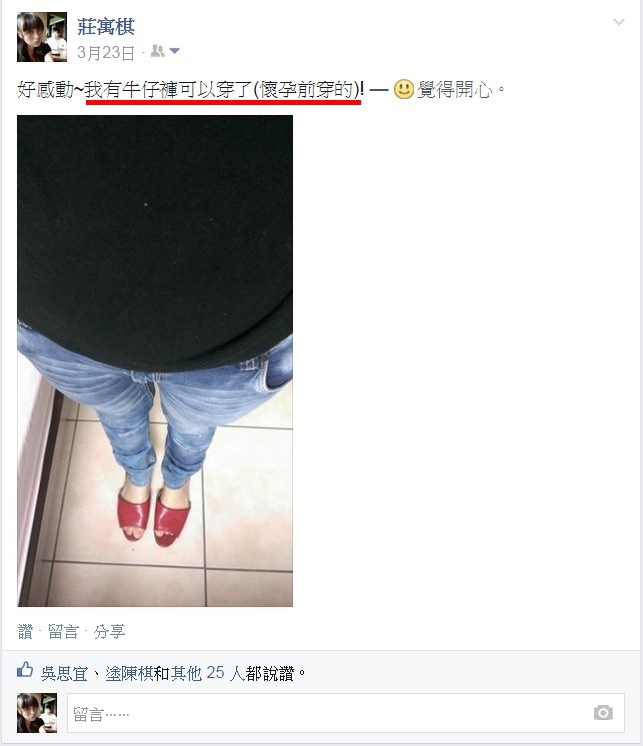Attach a photo with camera icon
The width and height of the screenshot is (643, 746).
(603, 712)
